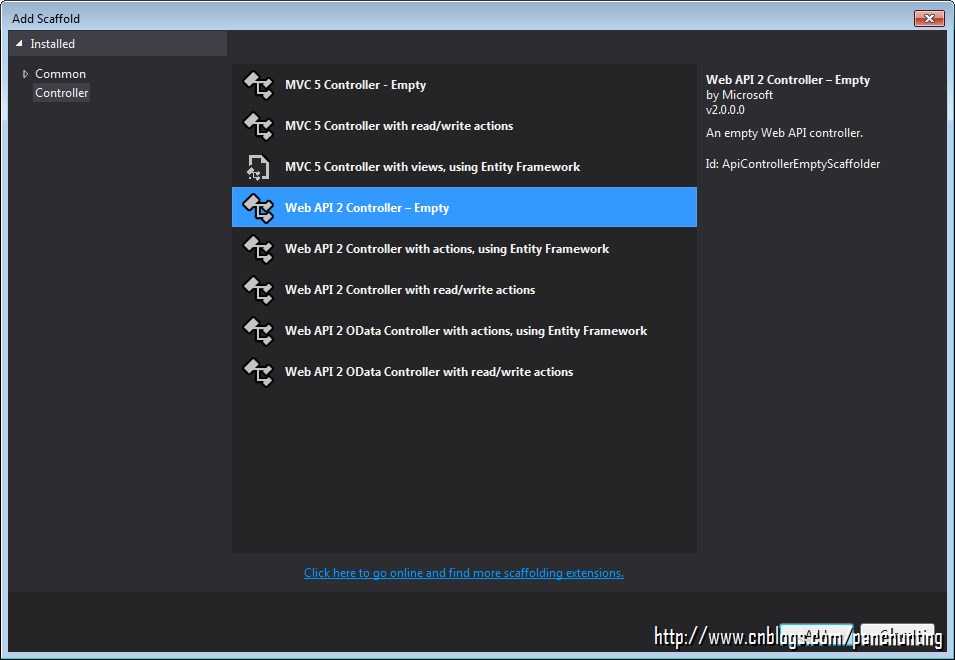Select Web API 2 OData Controller with read/write actions
Viewport: 955px width, 660px height.
[x=464, y=371]
